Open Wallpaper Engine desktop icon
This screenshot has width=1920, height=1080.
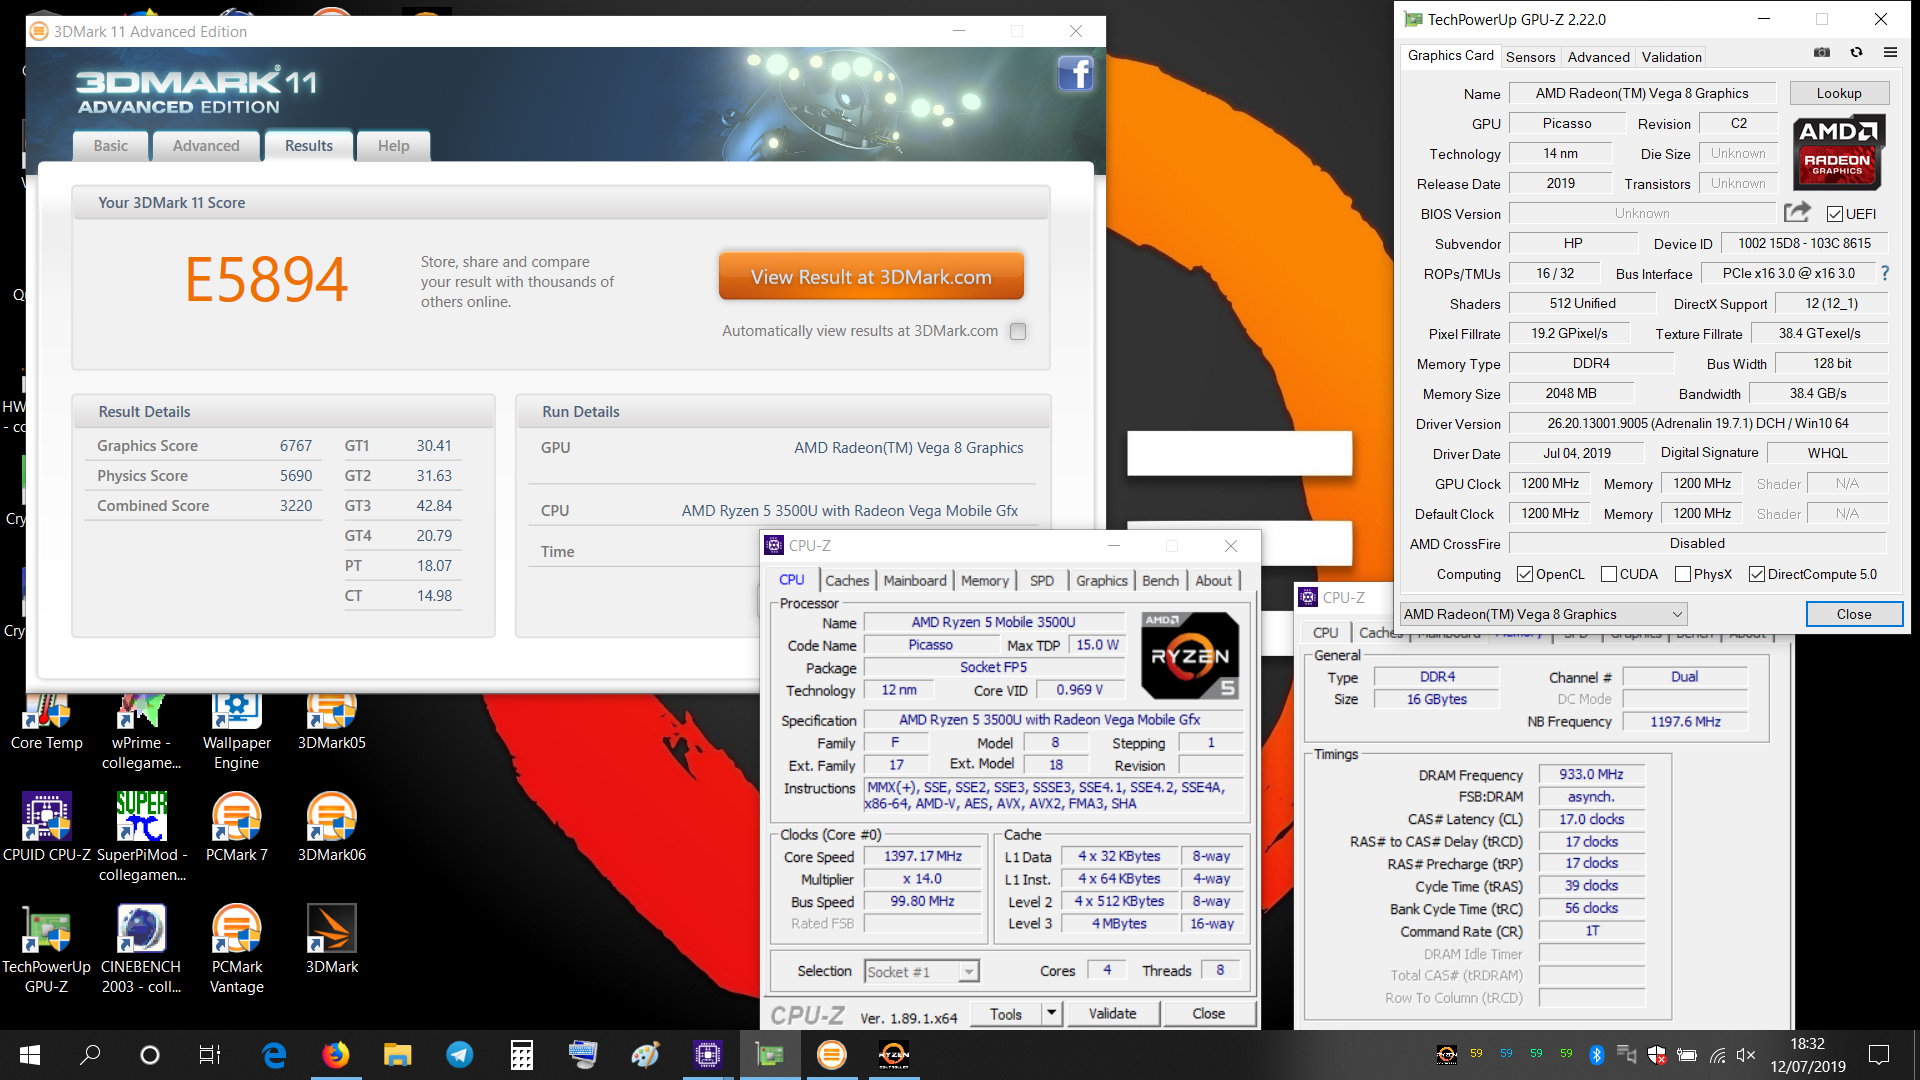click(x=237, y=732)
